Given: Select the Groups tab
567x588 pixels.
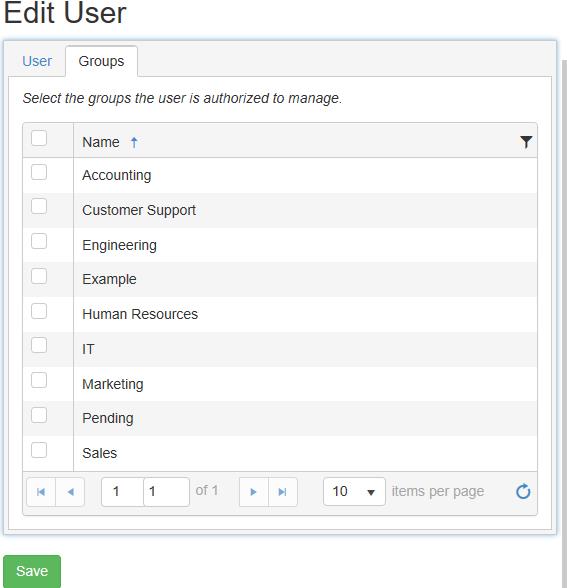Looking at the screenshot, I should [101, 61].
